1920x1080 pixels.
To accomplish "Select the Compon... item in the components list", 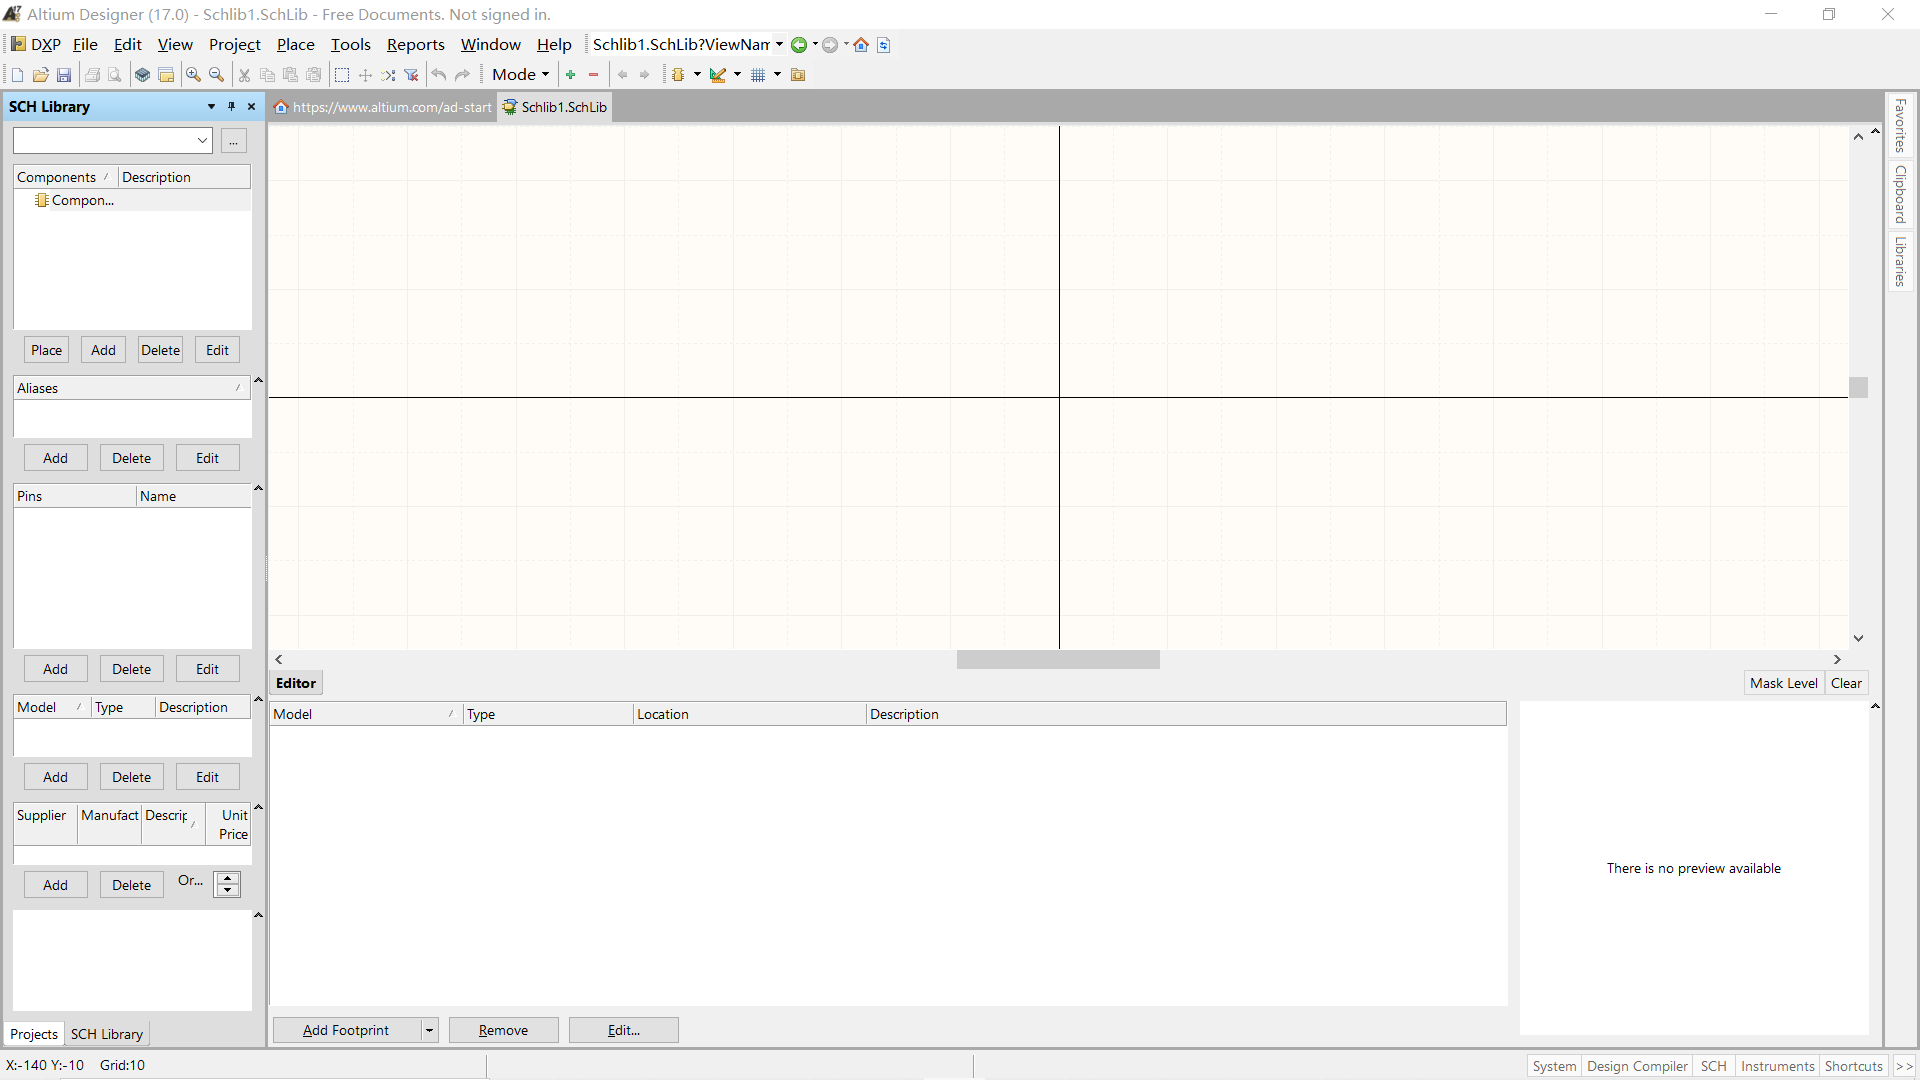I will [82, 200].
